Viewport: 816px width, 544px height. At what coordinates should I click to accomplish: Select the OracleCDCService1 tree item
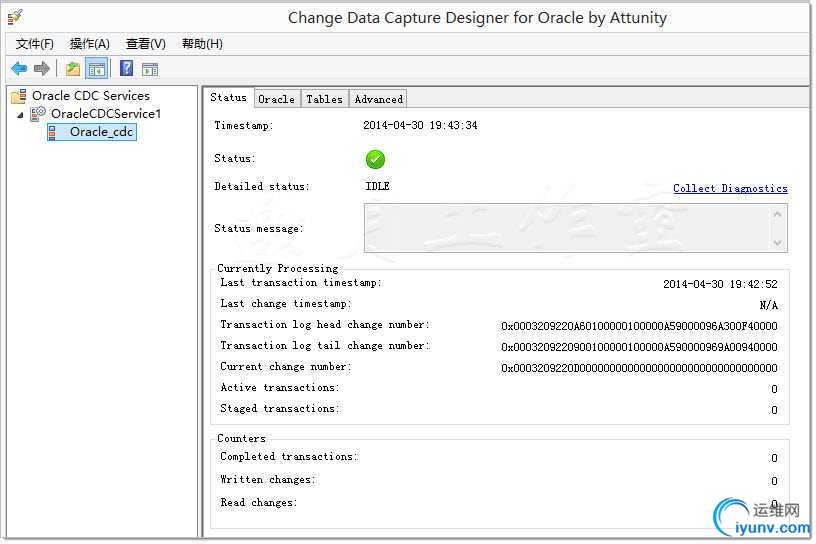pyautogui.click(x=106, y=113)
